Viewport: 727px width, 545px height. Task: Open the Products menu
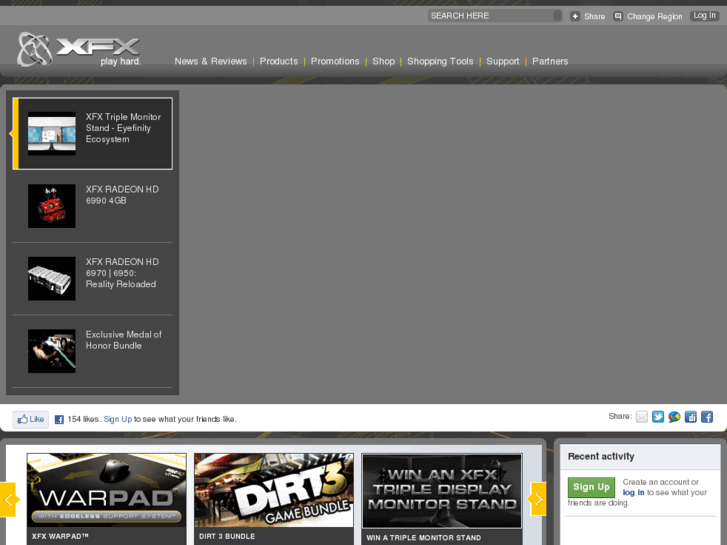(279, 61)
